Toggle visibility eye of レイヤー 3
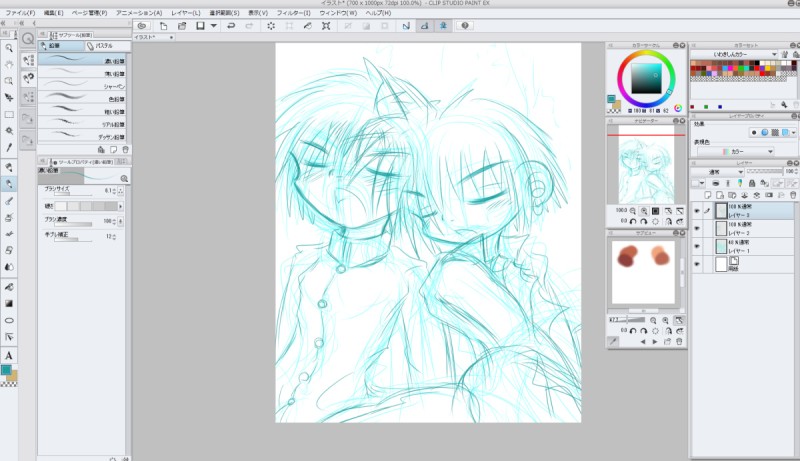 697,211
